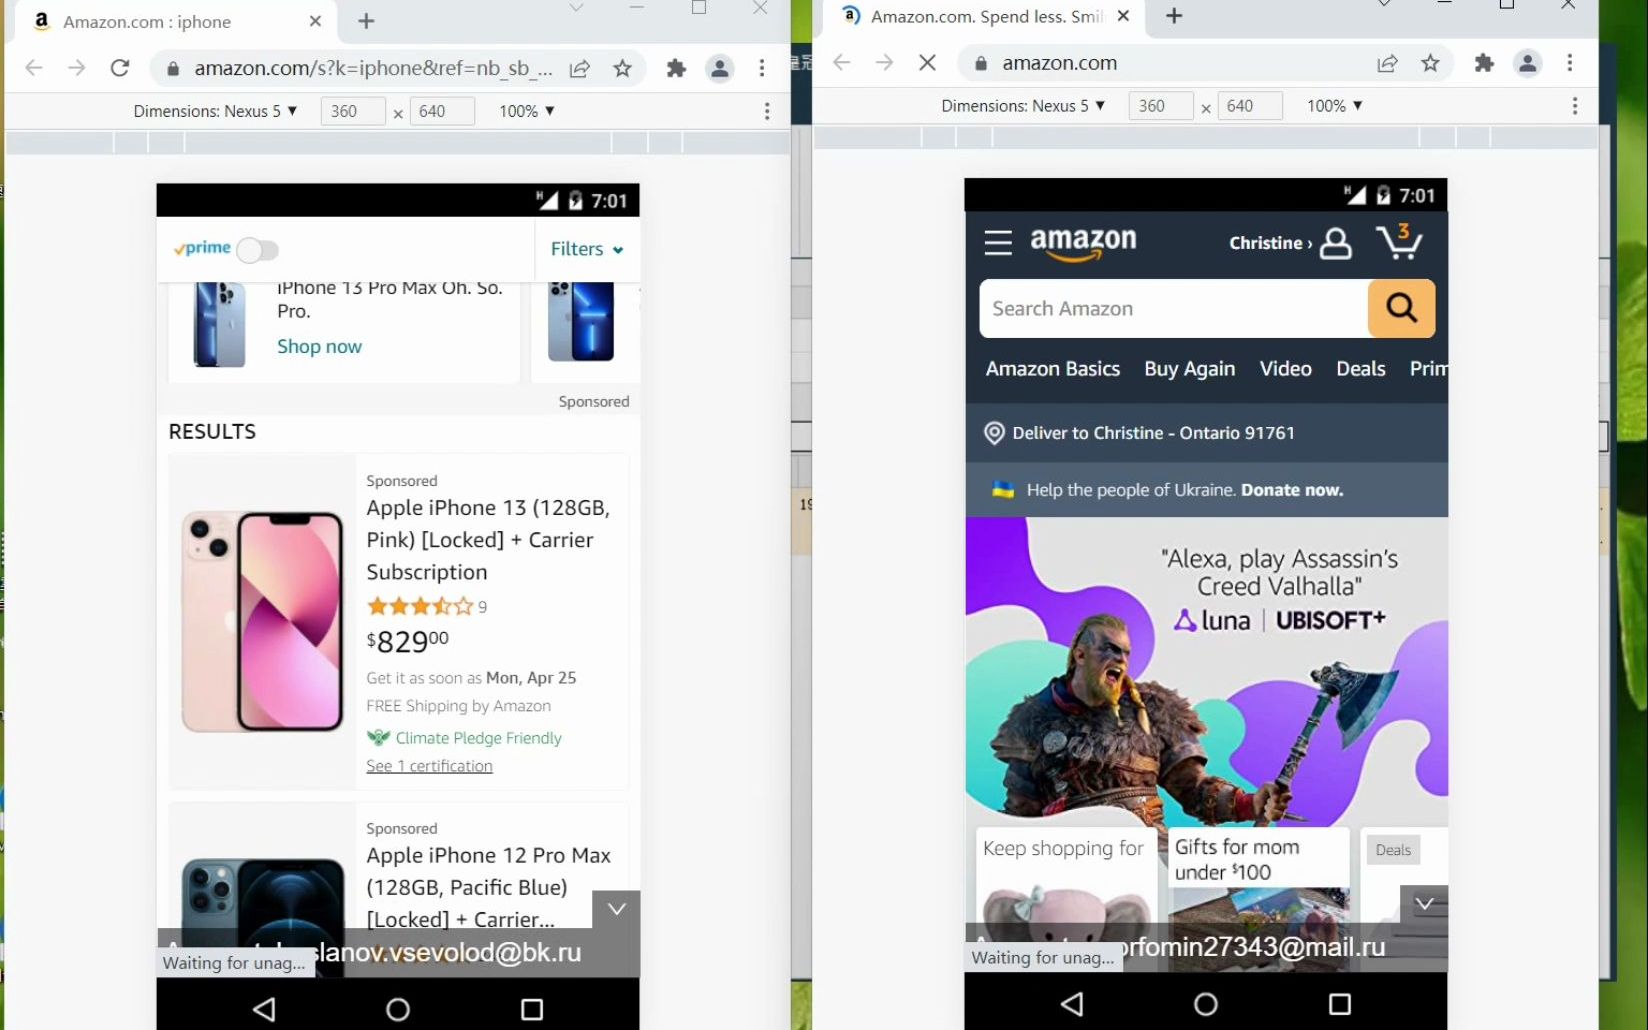1648x1030 pixels.
Task: Click Donate now Ukraine link
Action: coord(1292,490)
